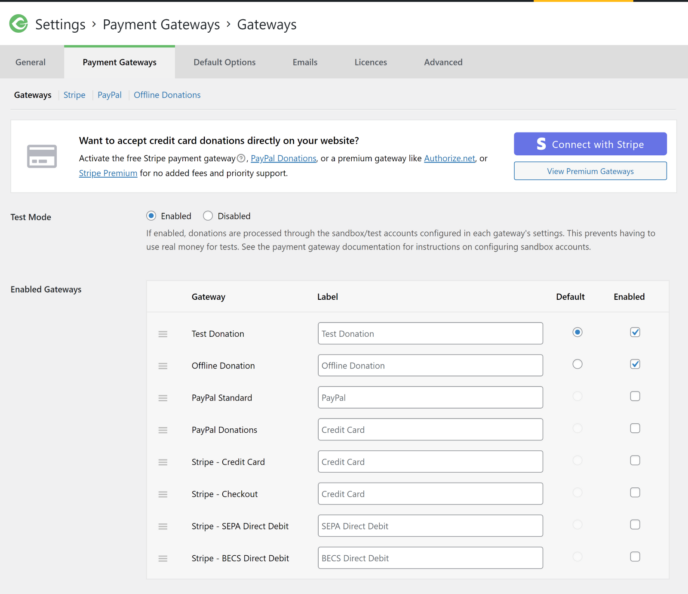The image size is (688, 594).
Task: Open the Stripe sub-section link
Action: coord(74,95)
